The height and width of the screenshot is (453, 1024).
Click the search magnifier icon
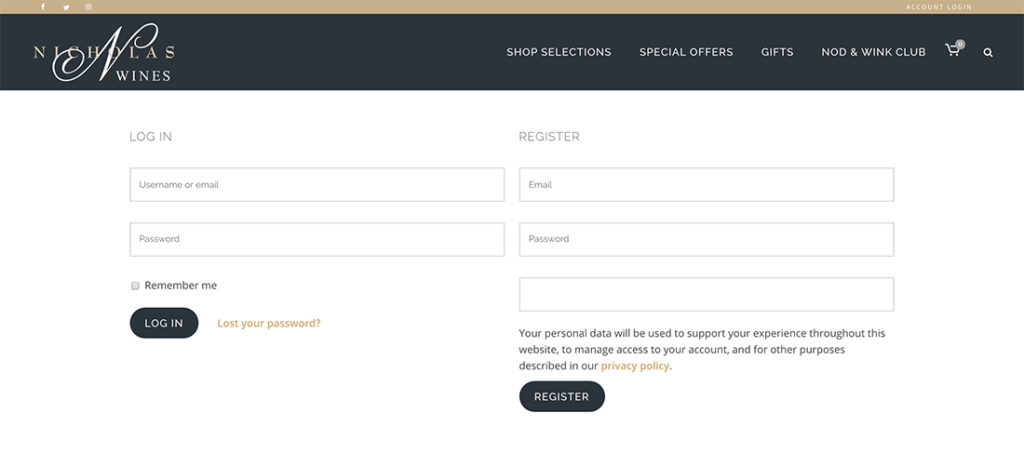[988, 52]
